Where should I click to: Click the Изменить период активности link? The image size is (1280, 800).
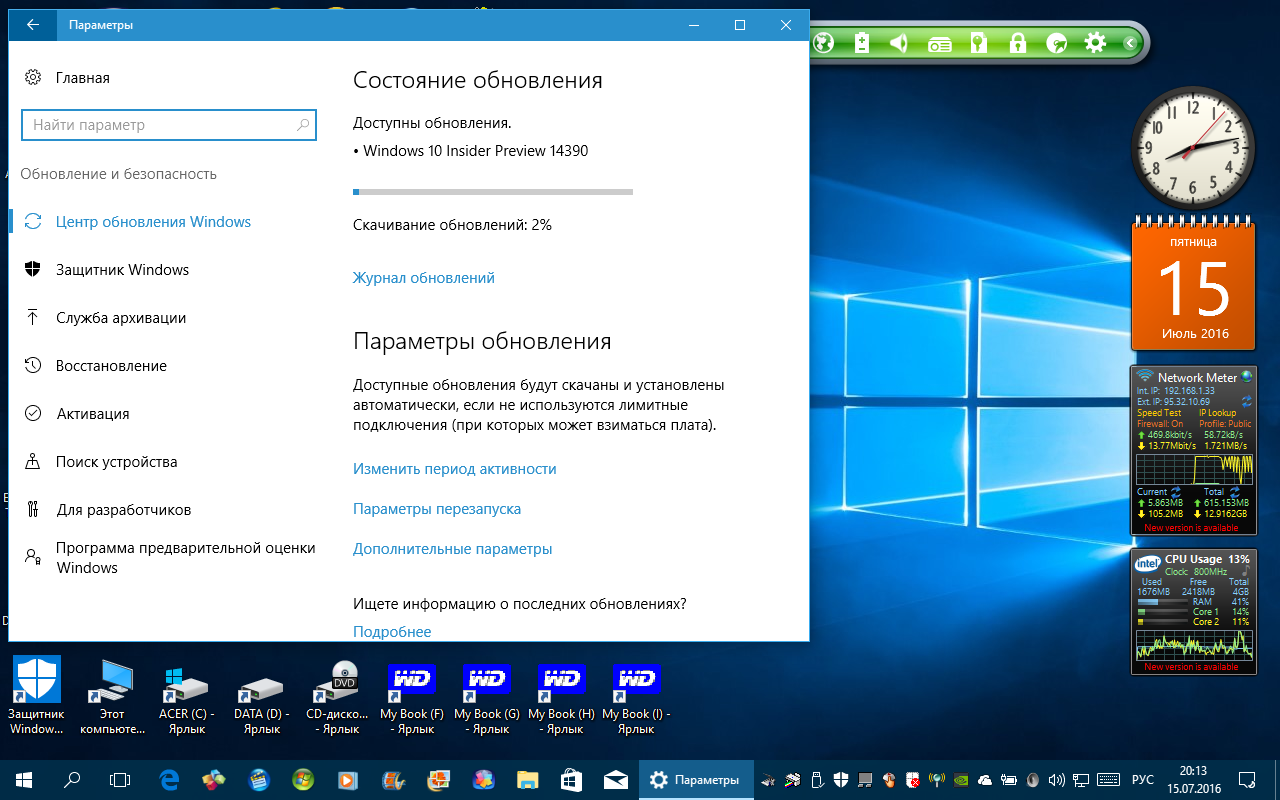455,469
